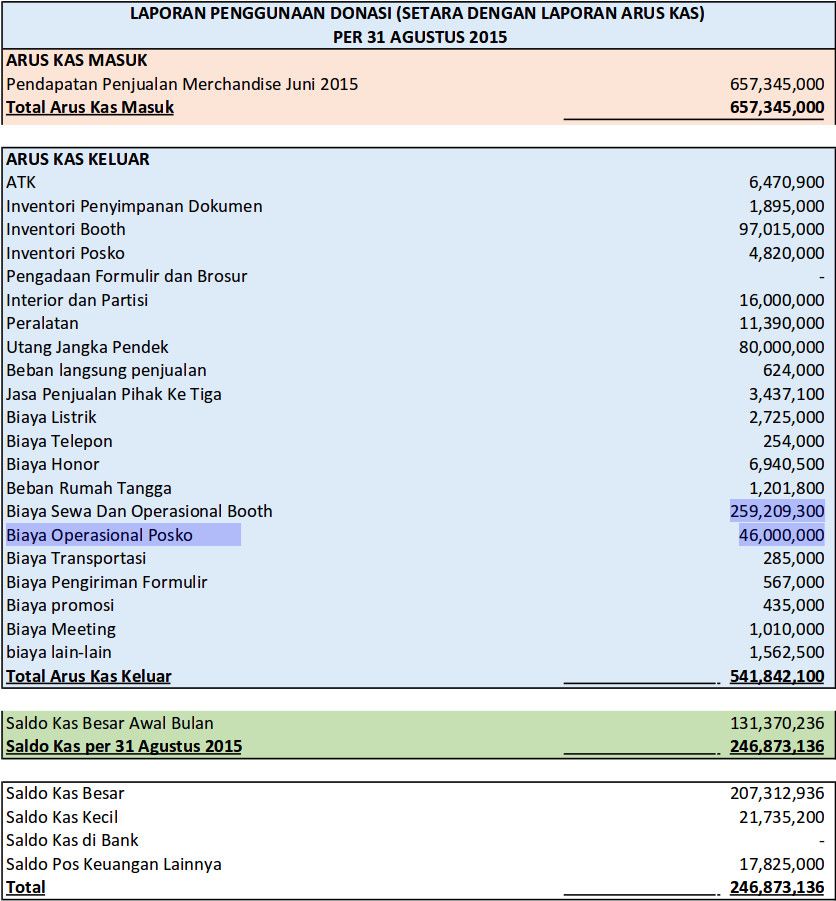The image size is (836, 901).
Task: Select the Biaya Meeting row label
Action: point(61,629)
